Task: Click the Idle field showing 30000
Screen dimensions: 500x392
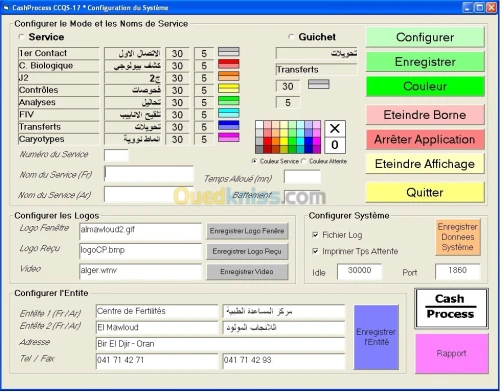Action: [360, 271]
